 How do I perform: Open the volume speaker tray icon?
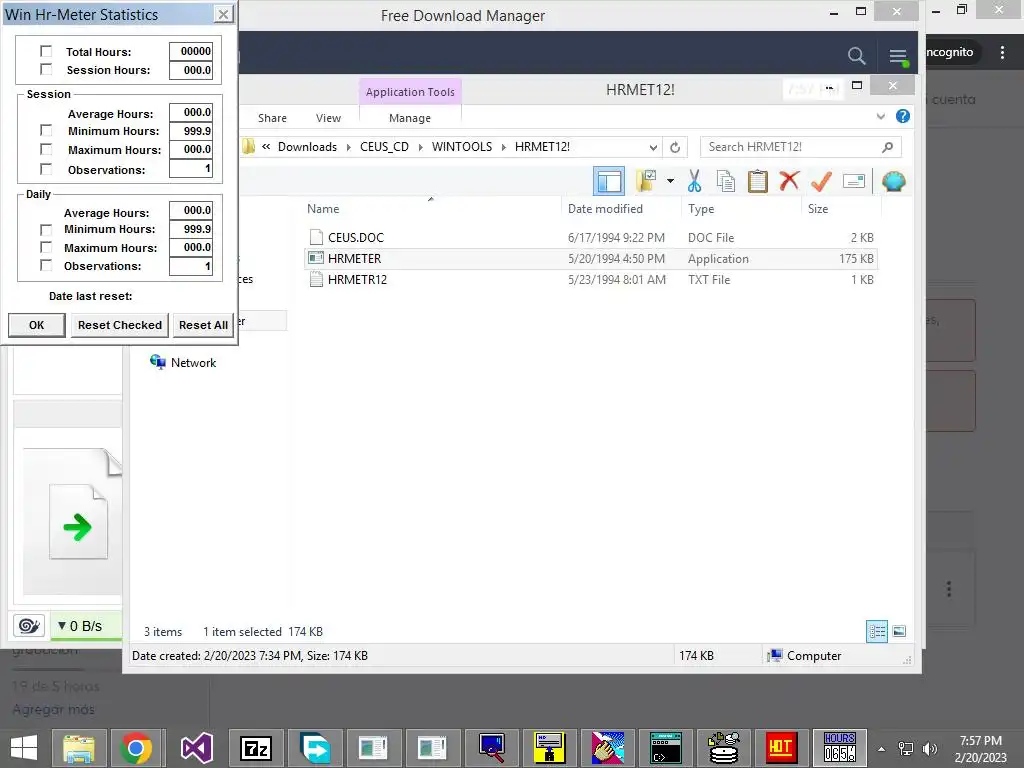[x=929, y=748]
